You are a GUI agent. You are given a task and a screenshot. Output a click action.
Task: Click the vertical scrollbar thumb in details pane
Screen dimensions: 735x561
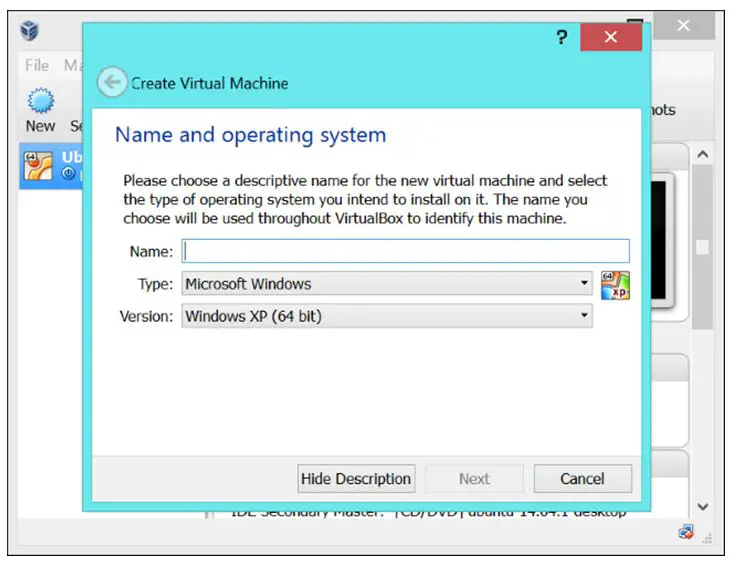click(702, 247)
